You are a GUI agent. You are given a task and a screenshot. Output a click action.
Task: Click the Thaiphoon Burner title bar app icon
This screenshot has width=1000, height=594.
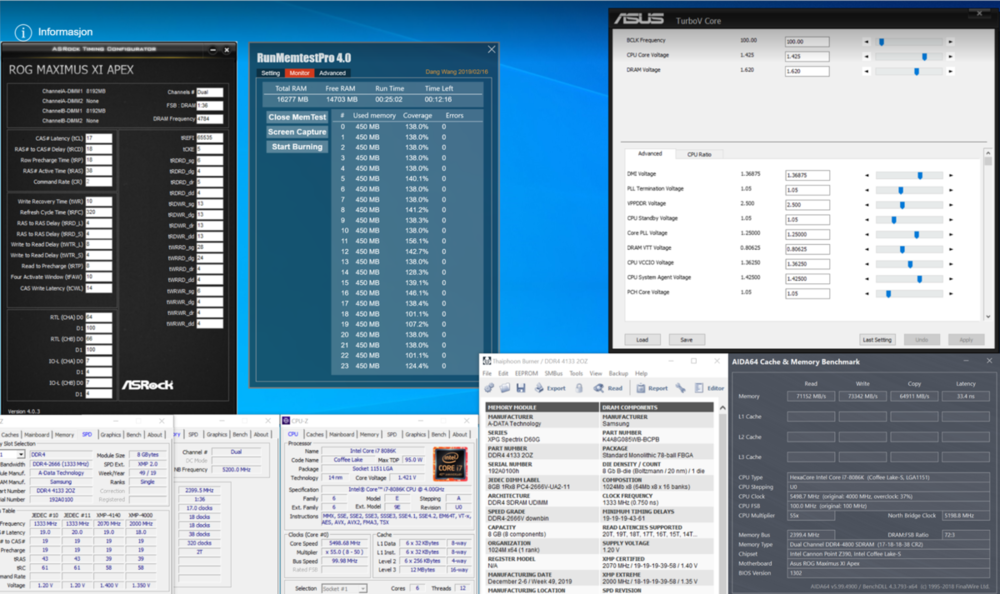487,361
